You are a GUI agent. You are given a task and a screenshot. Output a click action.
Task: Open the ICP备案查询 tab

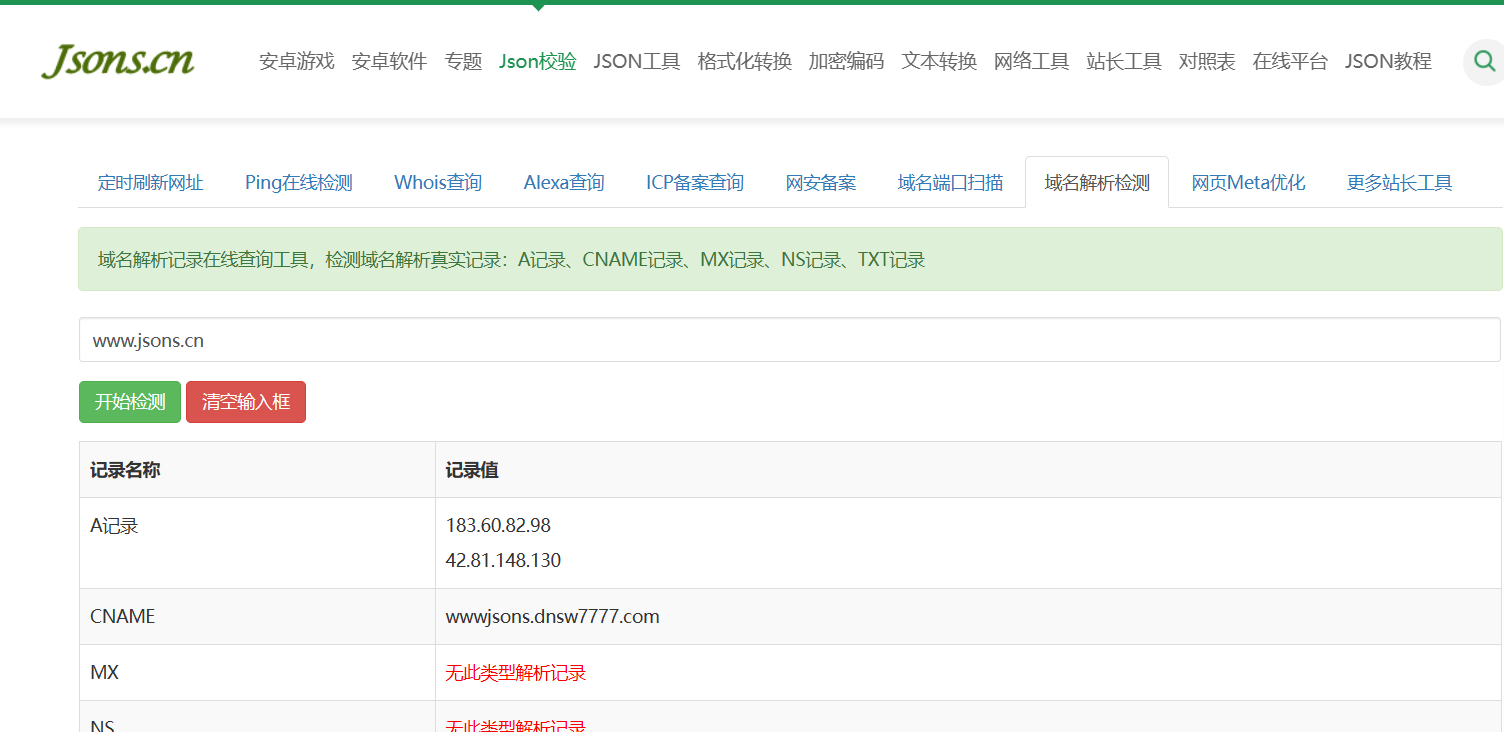tap(694, 183)
